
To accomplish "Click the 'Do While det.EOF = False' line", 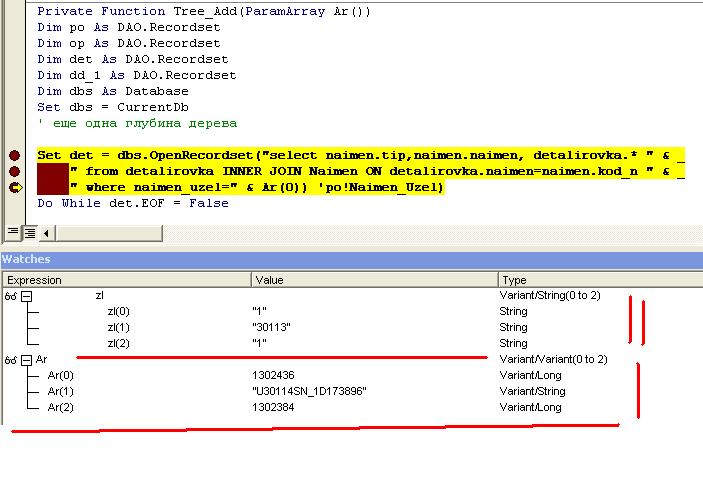I will point(133,204).
